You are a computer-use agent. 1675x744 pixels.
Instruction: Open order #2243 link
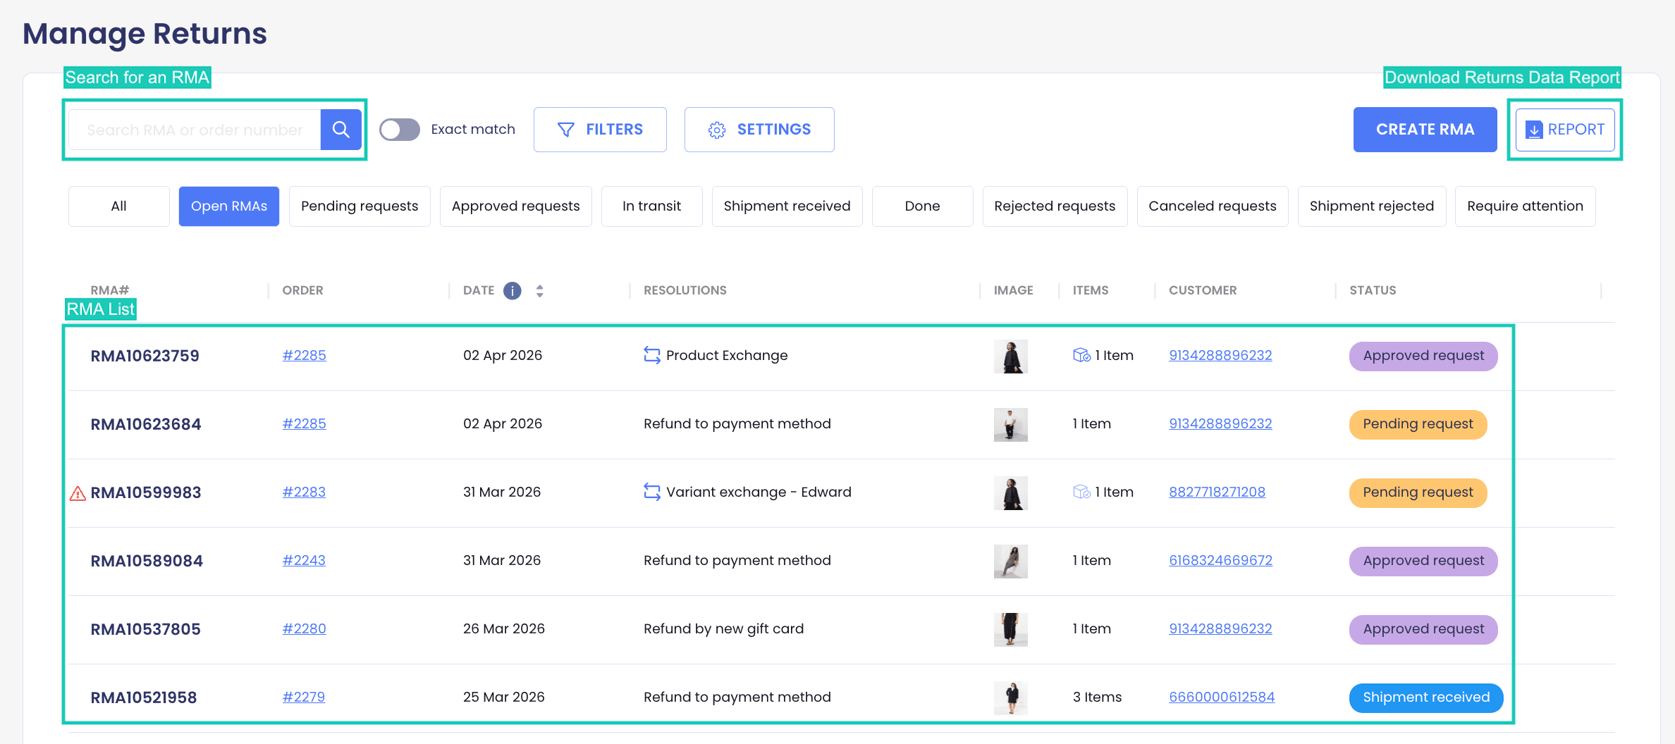point(304,560)
